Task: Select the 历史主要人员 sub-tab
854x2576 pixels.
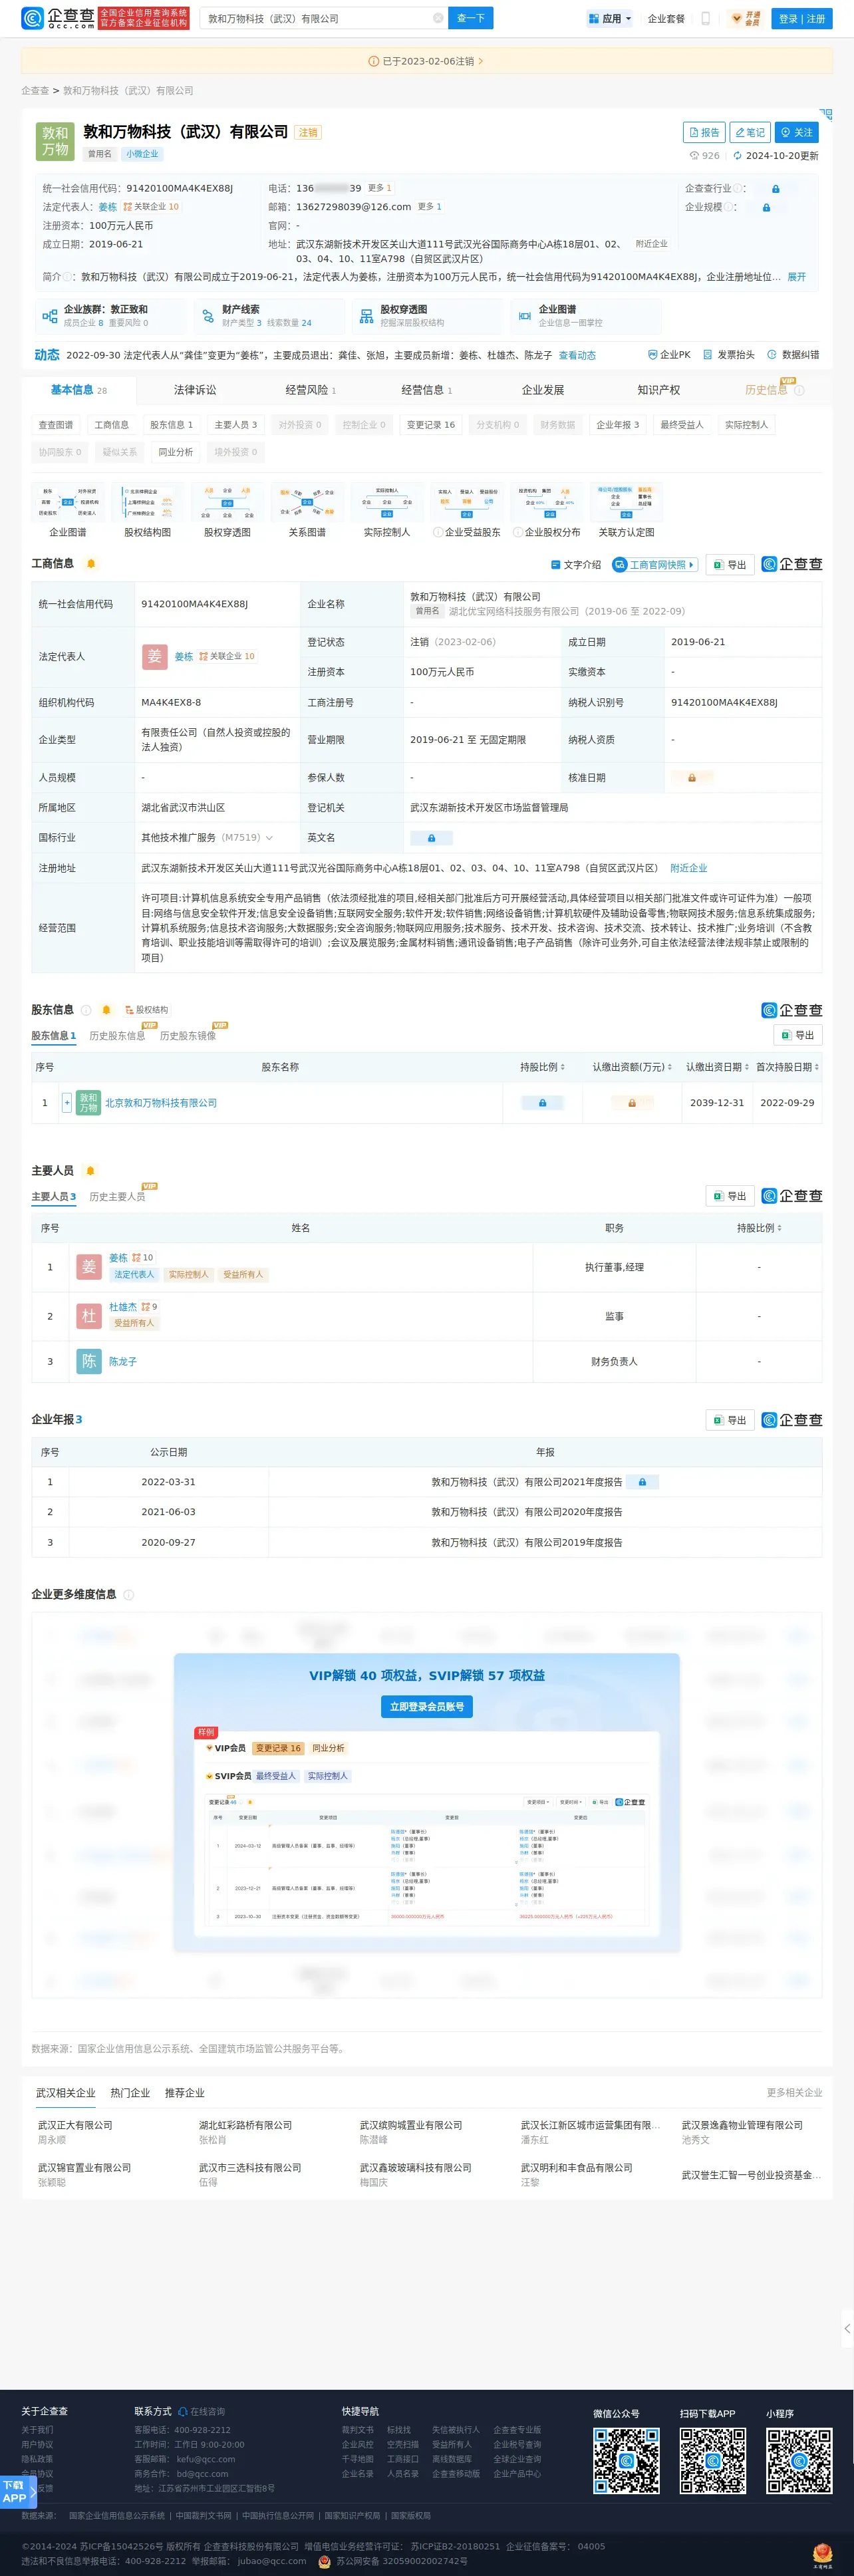Action: point(117,1197)
